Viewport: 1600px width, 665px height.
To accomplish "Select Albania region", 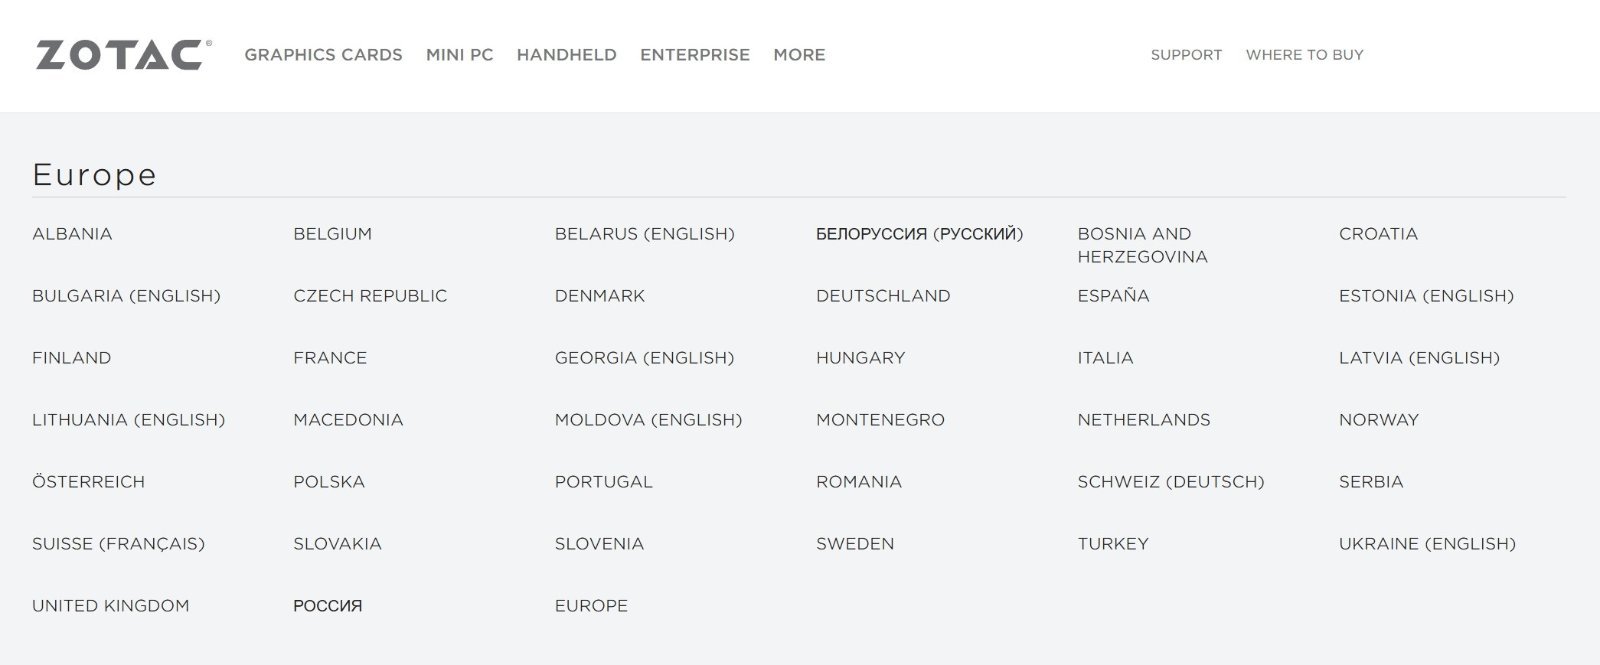I will click(x=72, y=234).
